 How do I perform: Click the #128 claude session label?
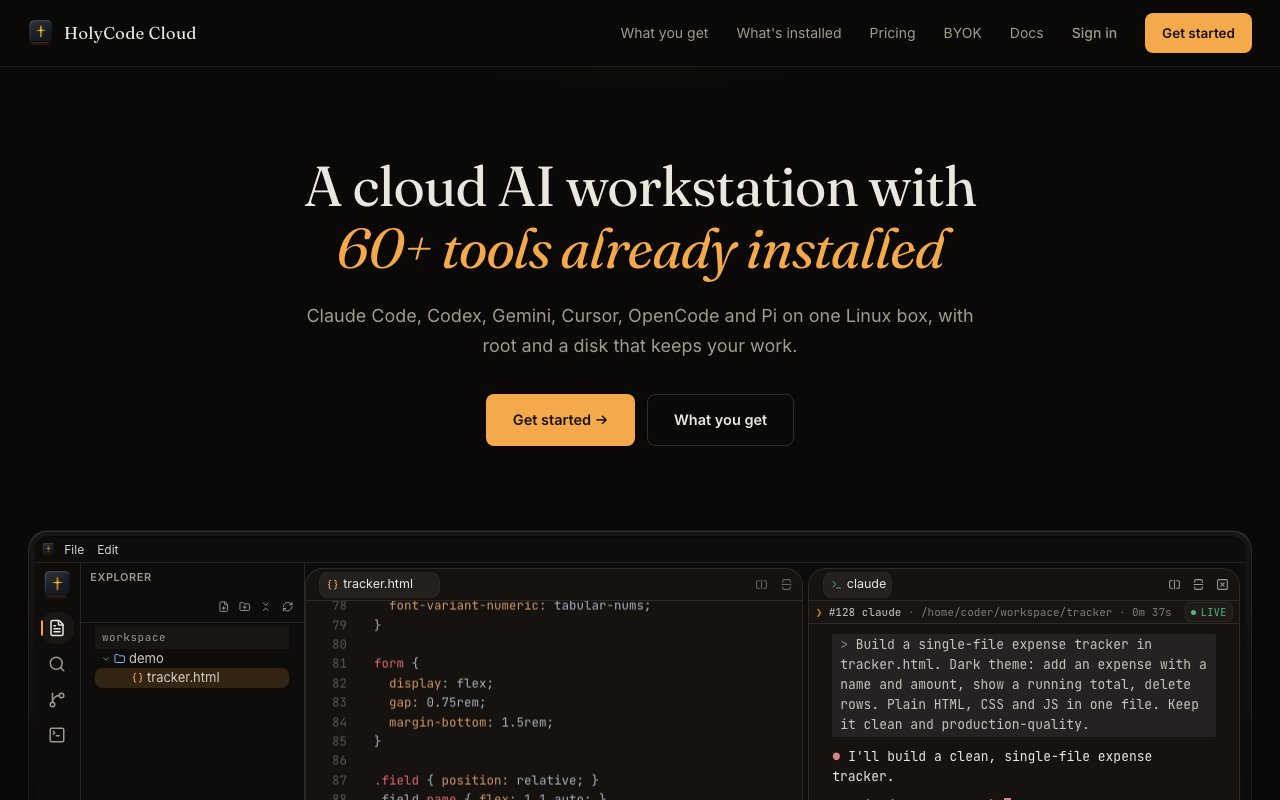point(865,612)
